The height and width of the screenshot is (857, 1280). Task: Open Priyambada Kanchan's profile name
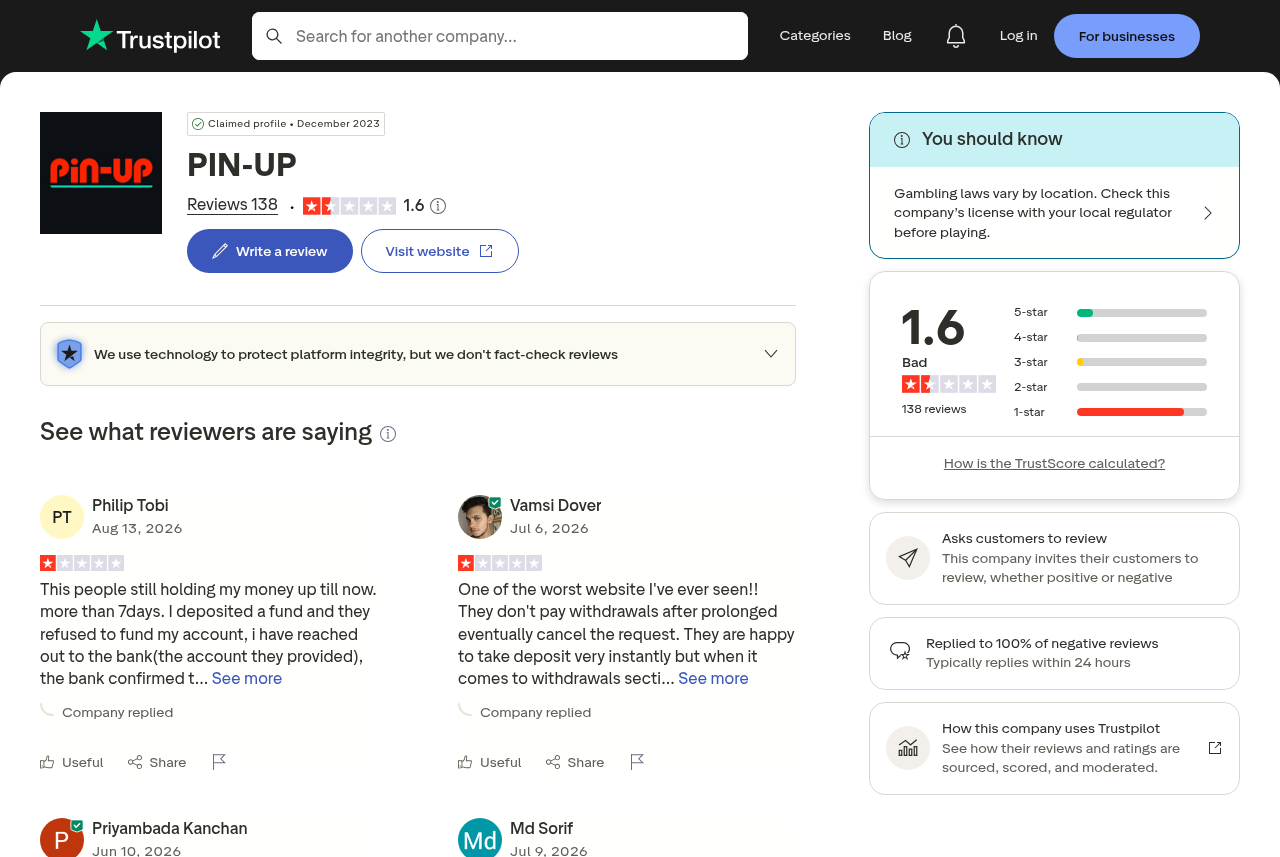(x=170, y=828)
